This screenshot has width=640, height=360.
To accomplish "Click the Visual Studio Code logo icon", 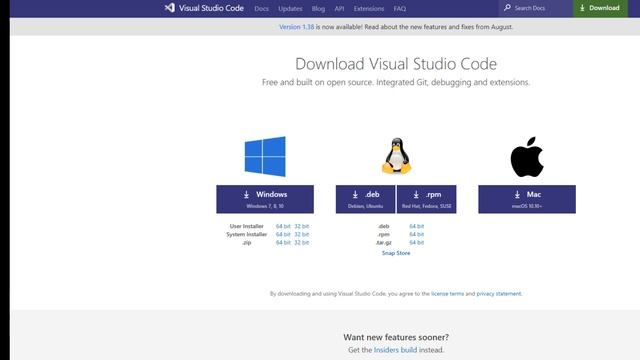I will coord(169,8).
